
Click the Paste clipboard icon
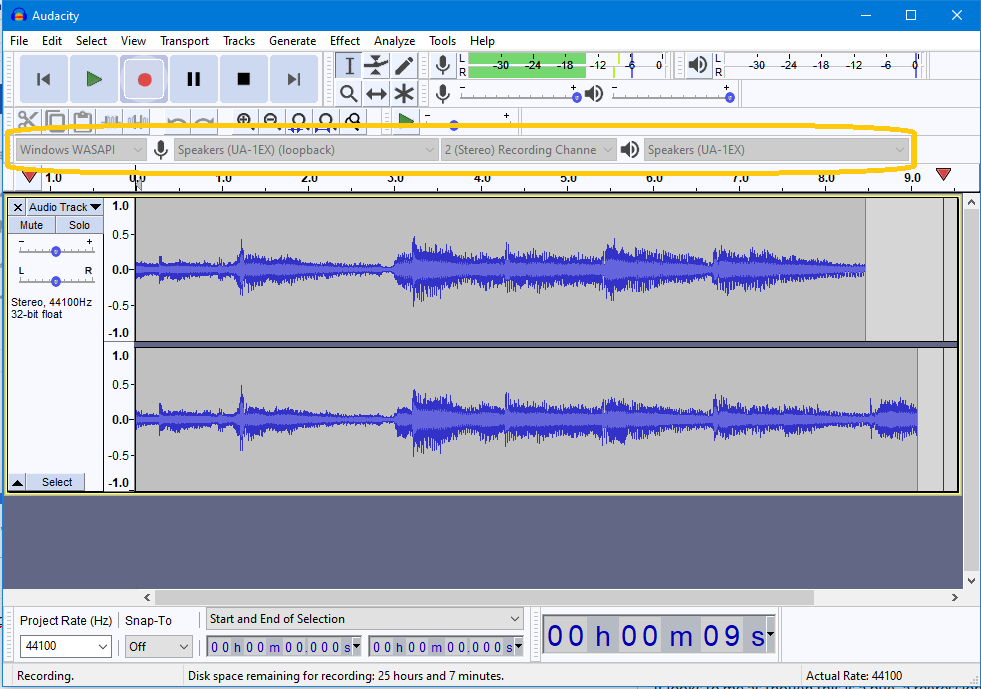pos(83,121)
